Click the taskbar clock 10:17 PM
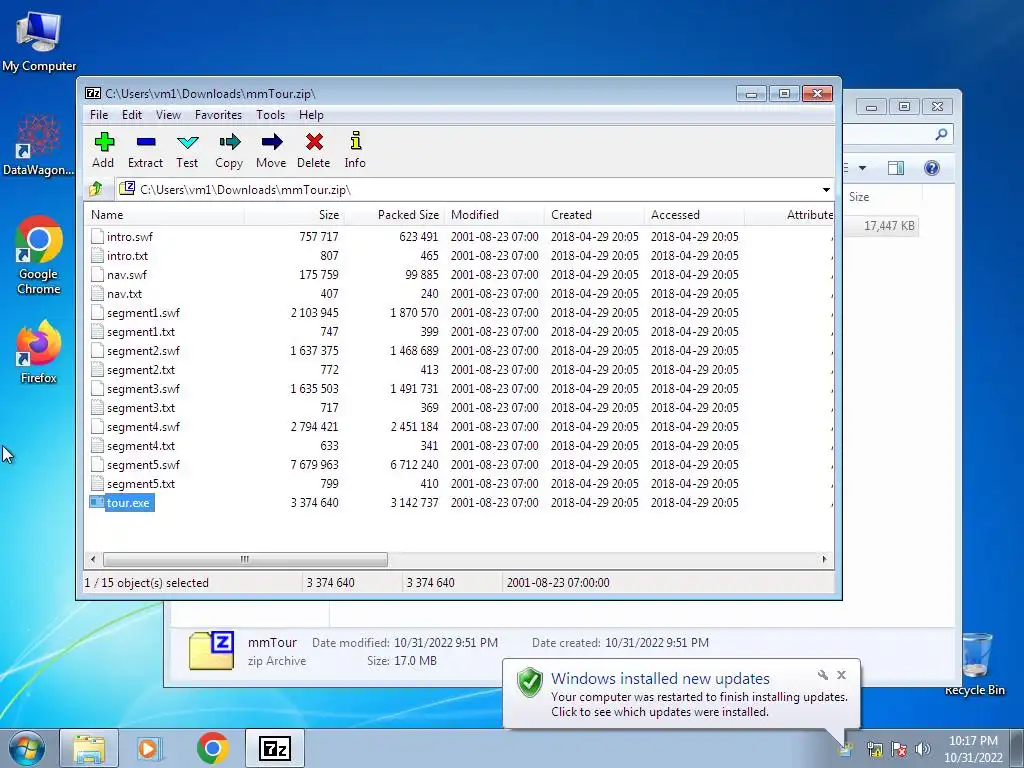Viewport: 1024px width, 768px height. click(x=973, y=741)
